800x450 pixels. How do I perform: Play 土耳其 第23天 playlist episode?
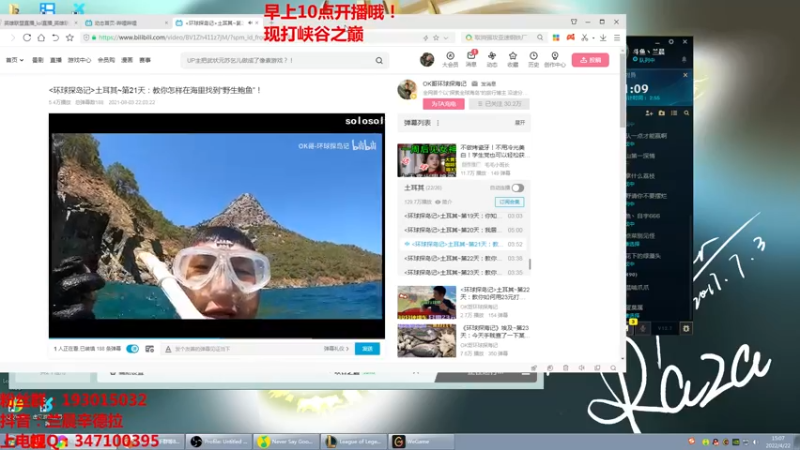click(463, 272)
